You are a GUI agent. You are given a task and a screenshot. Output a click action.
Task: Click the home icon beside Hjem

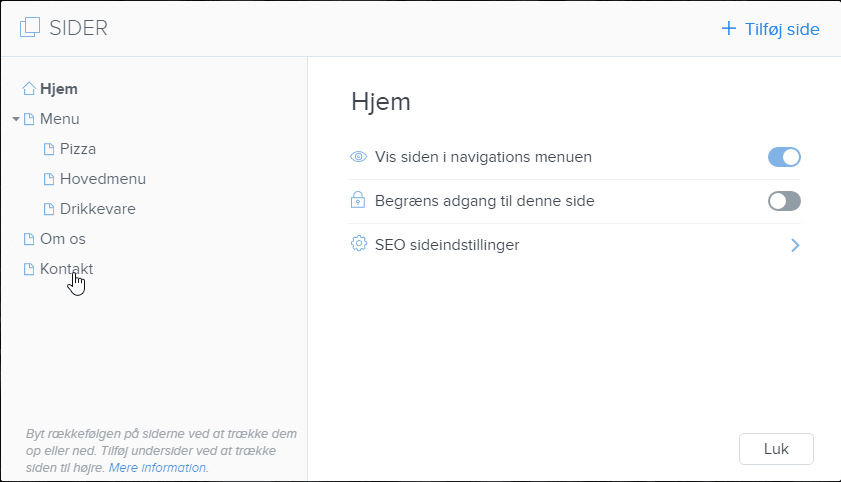(x=29, y=89)
